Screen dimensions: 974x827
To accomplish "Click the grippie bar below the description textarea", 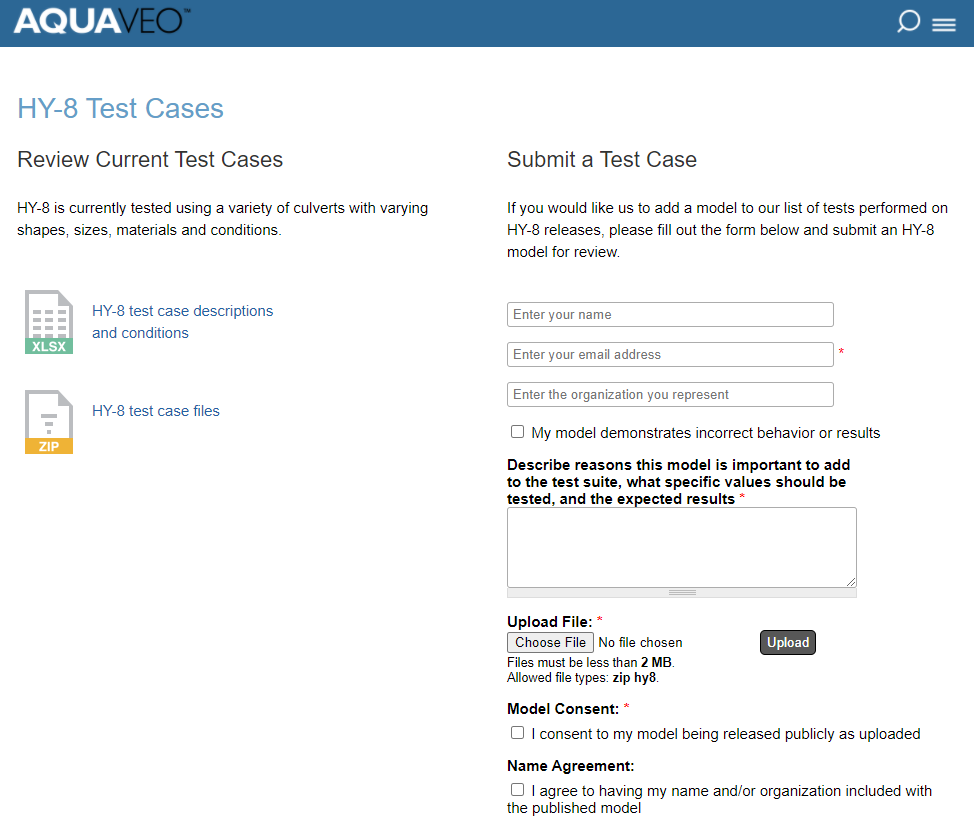I will [x=681, y=593].
